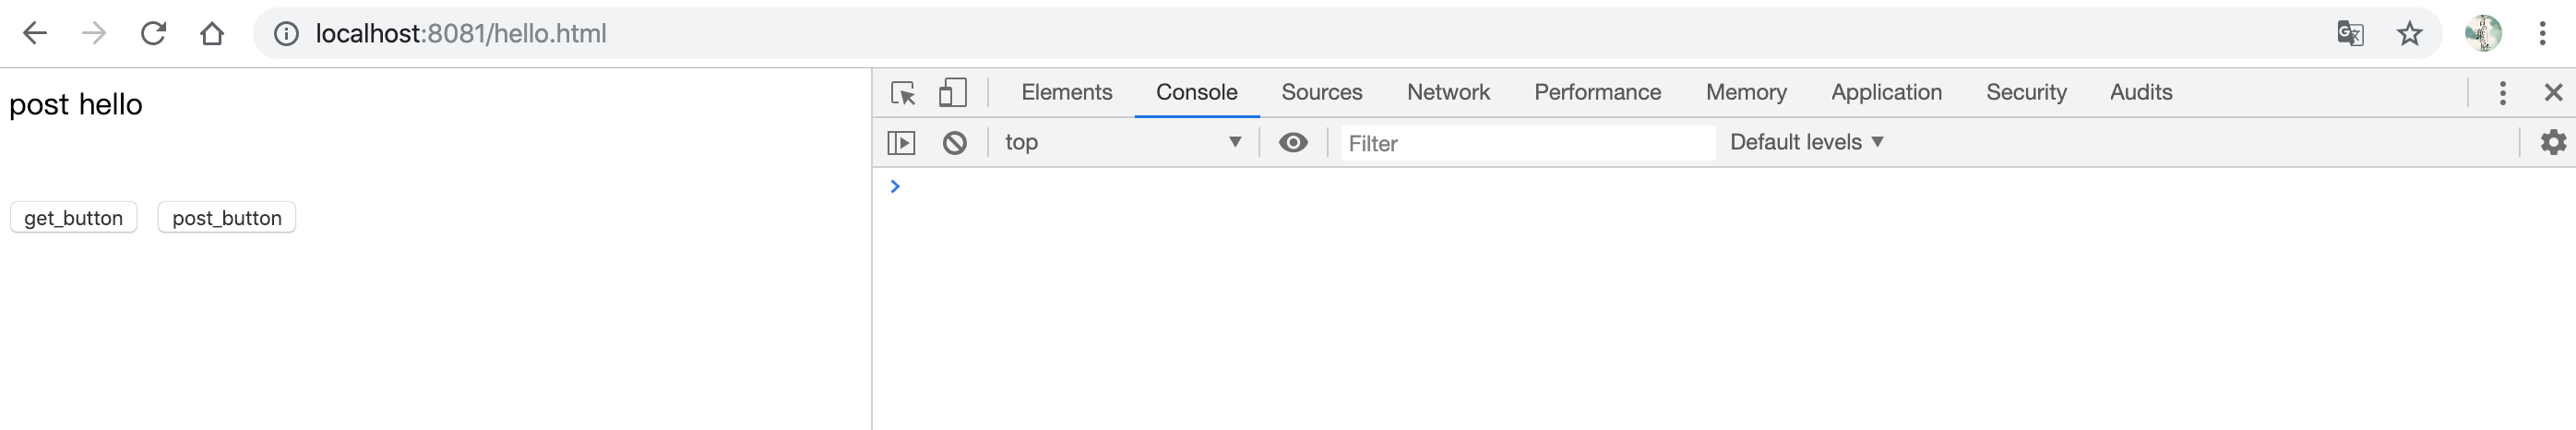Go to the browser home page

212,34
